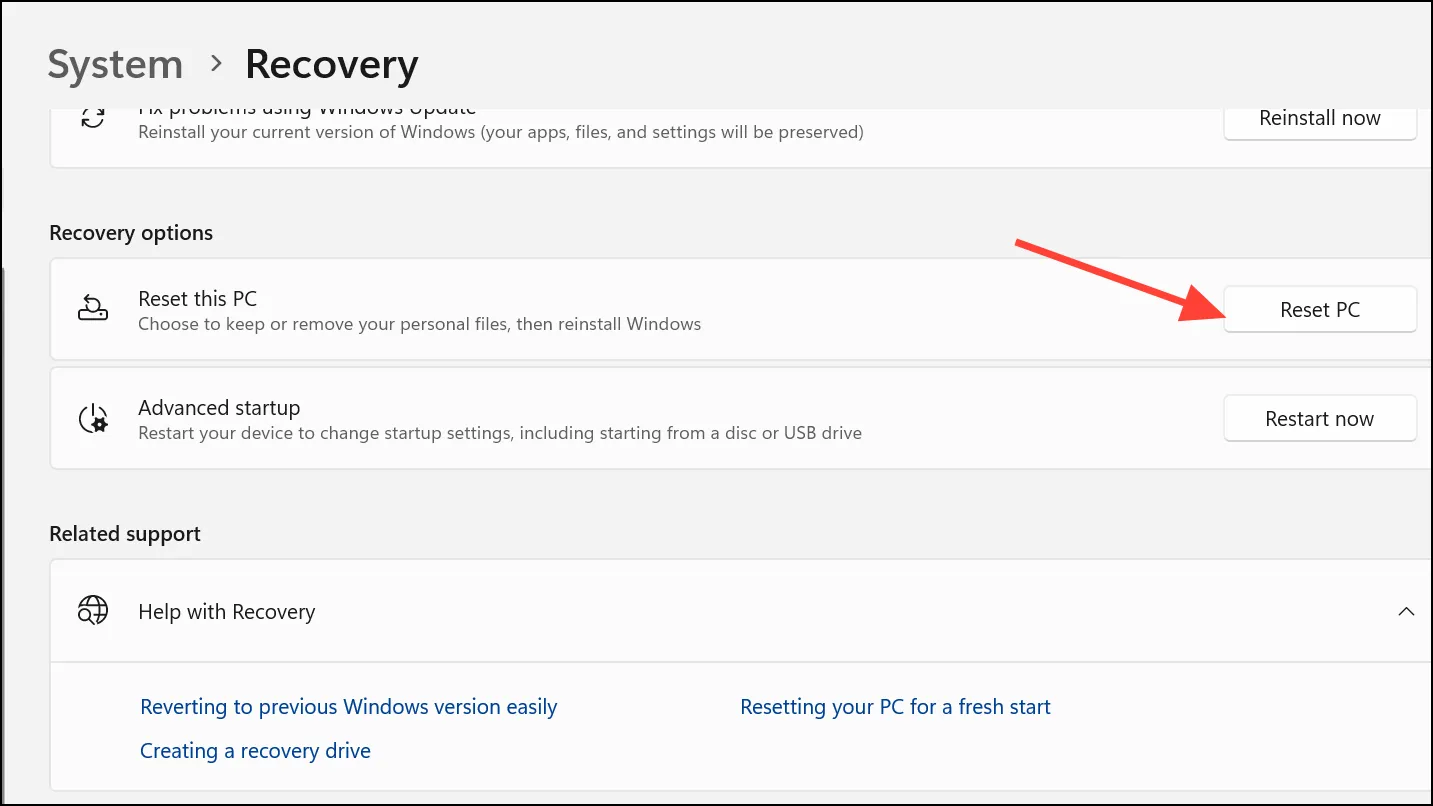The image size is (1433, 806).
Task: Select the Reset this PC title text
Action: [198, 298]
